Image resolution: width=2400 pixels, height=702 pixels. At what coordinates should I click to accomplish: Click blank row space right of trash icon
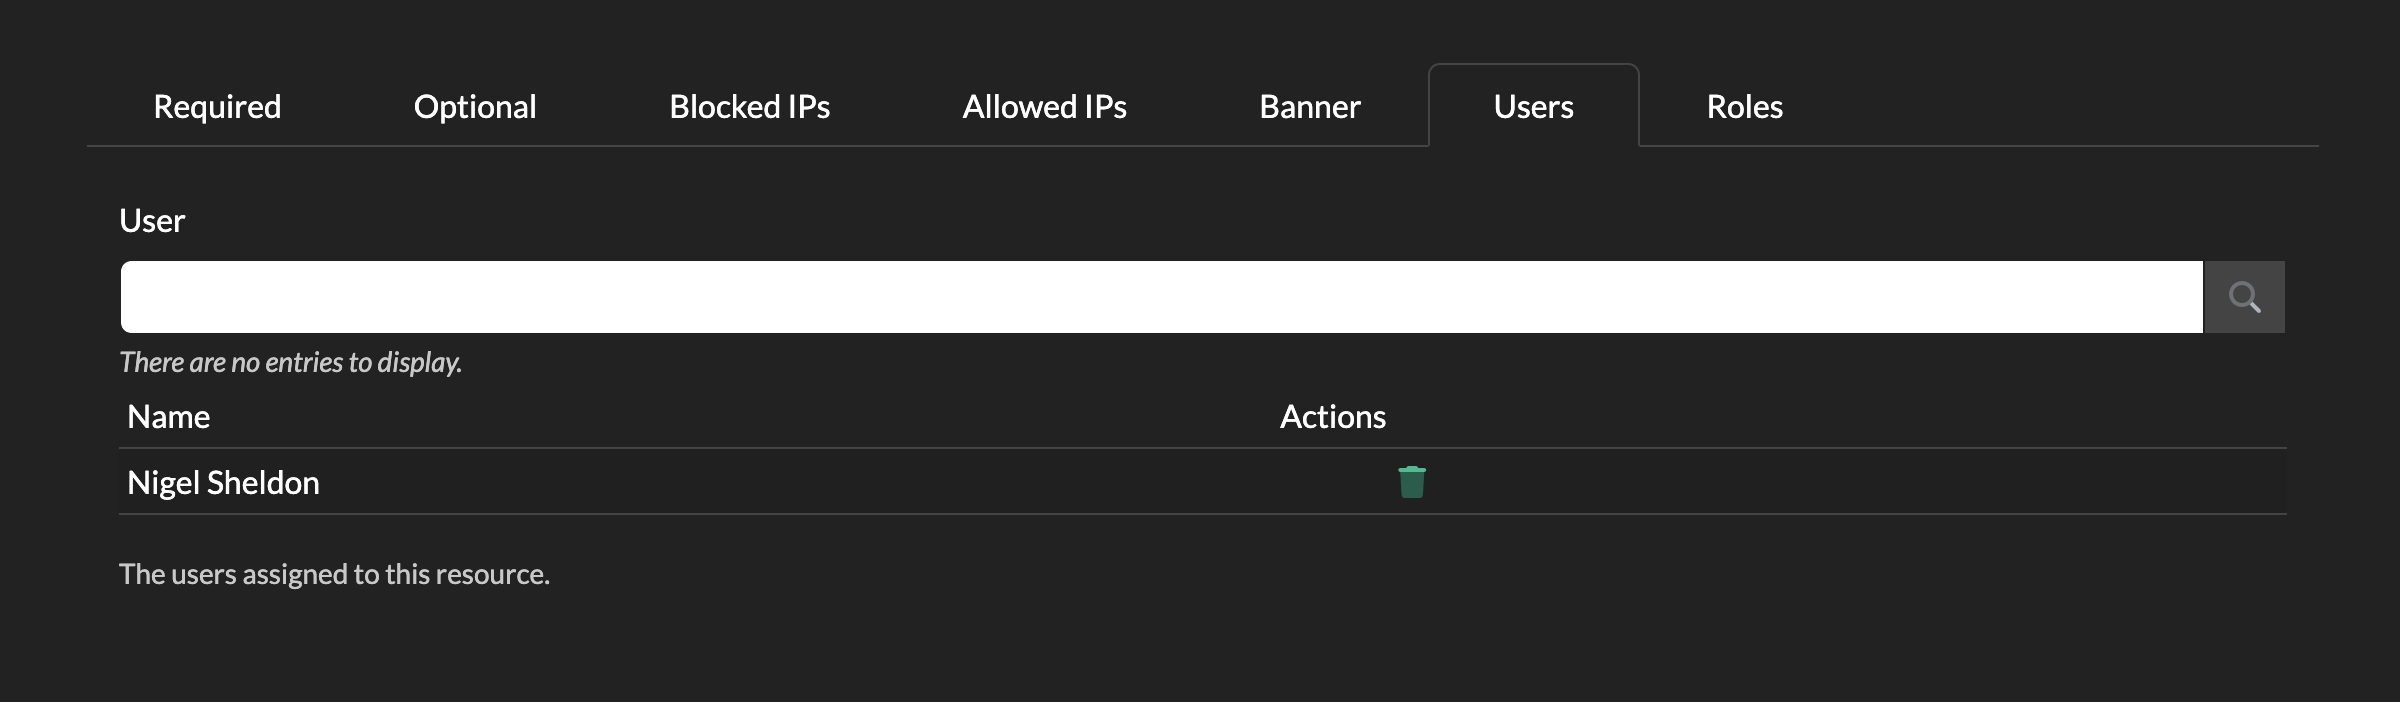tap(1850, 482)
